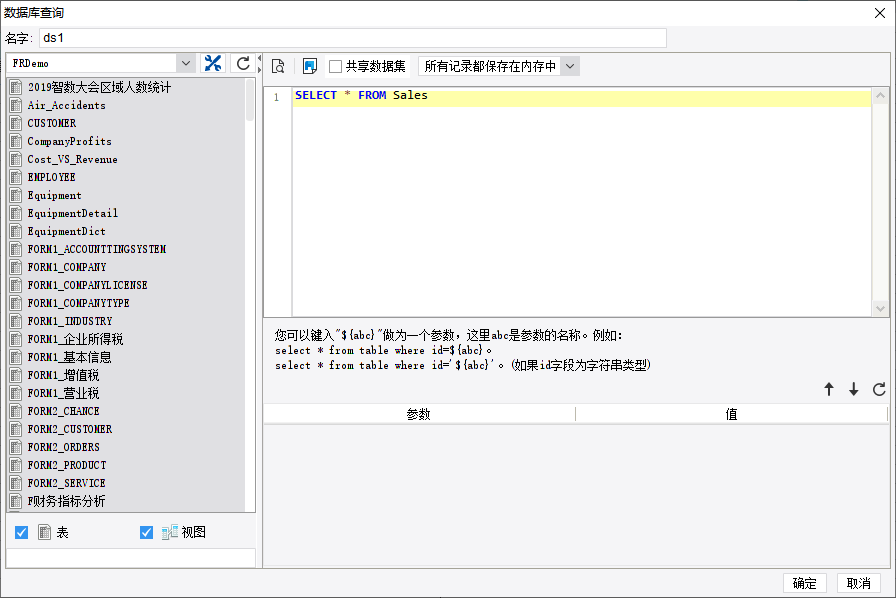The width and height of the screenshot is (896, 598).
Task: Select the CUSTOMER table
Action: [x=51, y=123]
